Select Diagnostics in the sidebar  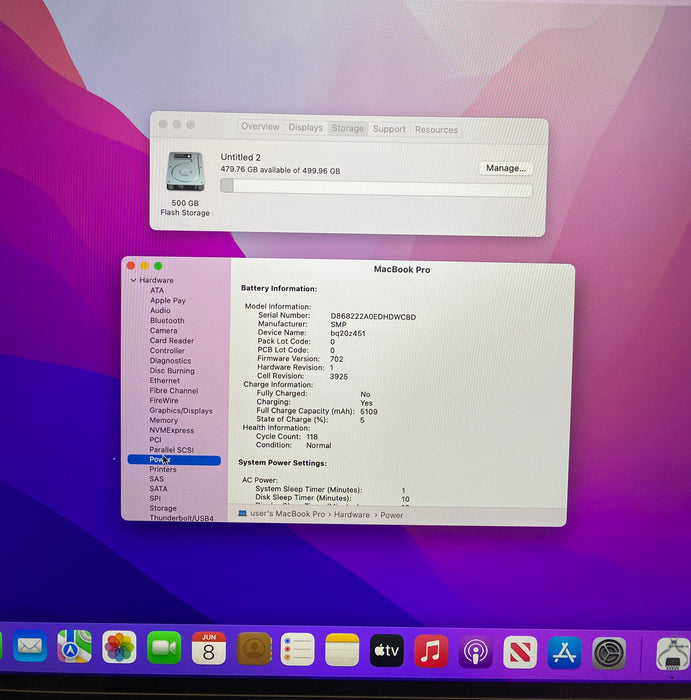pos(170,361)
